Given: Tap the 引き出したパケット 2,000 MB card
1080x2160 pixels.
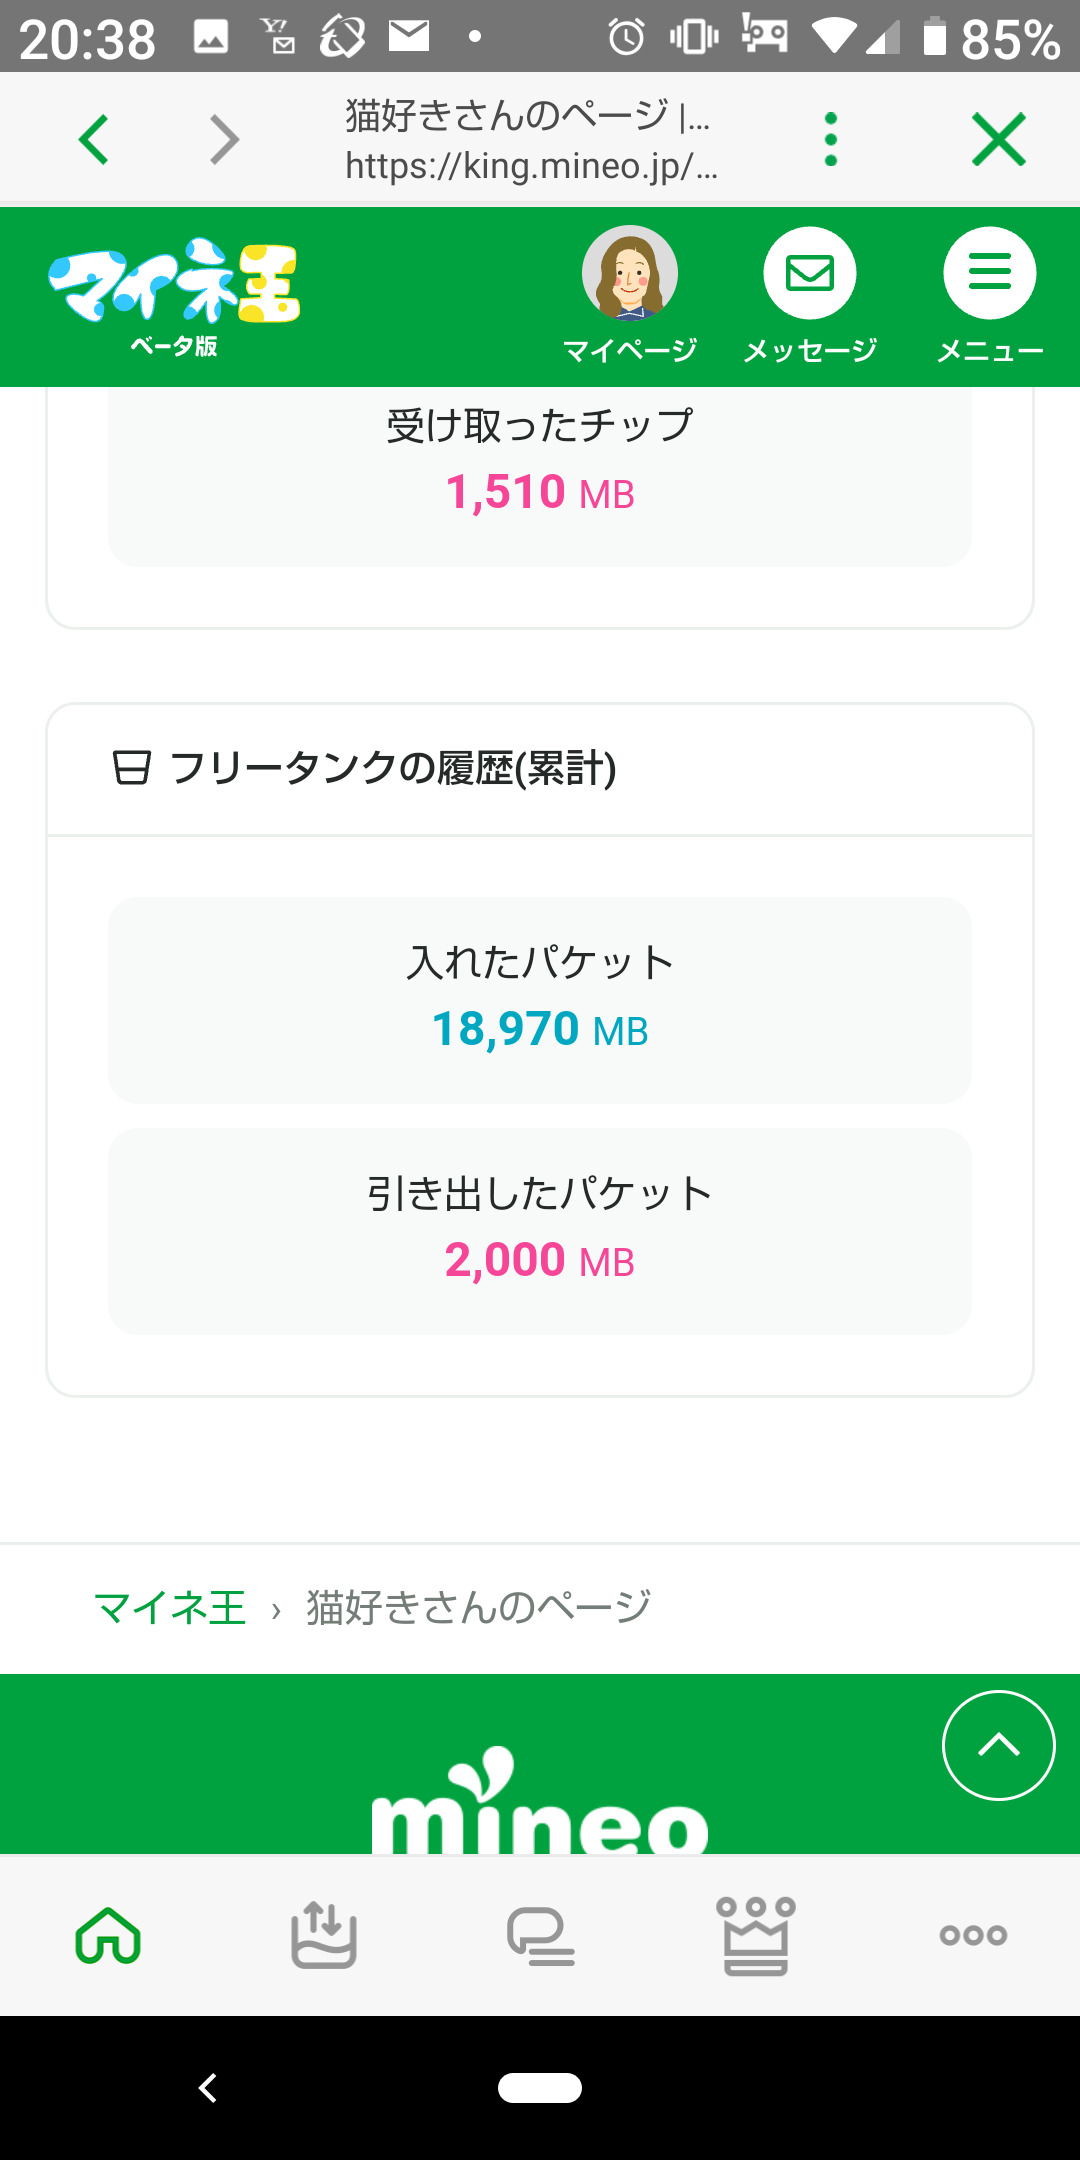Looking at the screenshot, I should click(x=540, y=1231).
